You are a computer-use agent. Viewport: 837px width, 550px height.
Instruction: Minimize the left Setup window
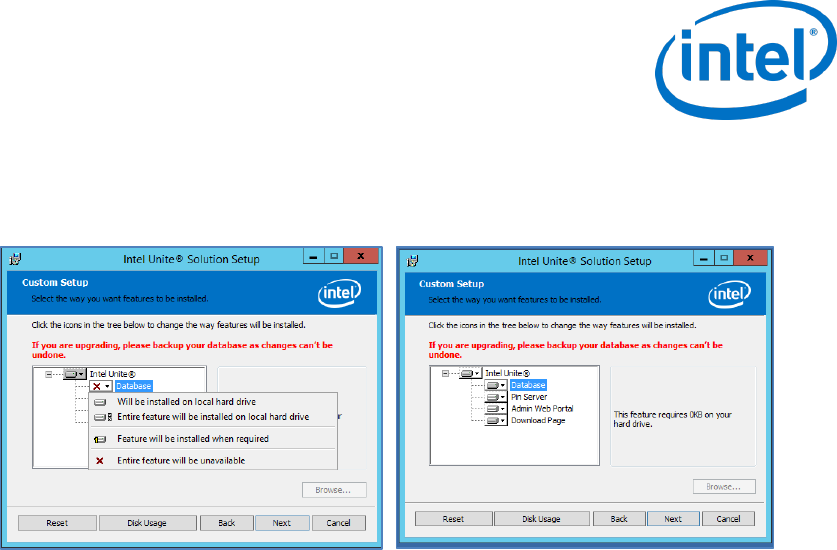pos(313,256)
